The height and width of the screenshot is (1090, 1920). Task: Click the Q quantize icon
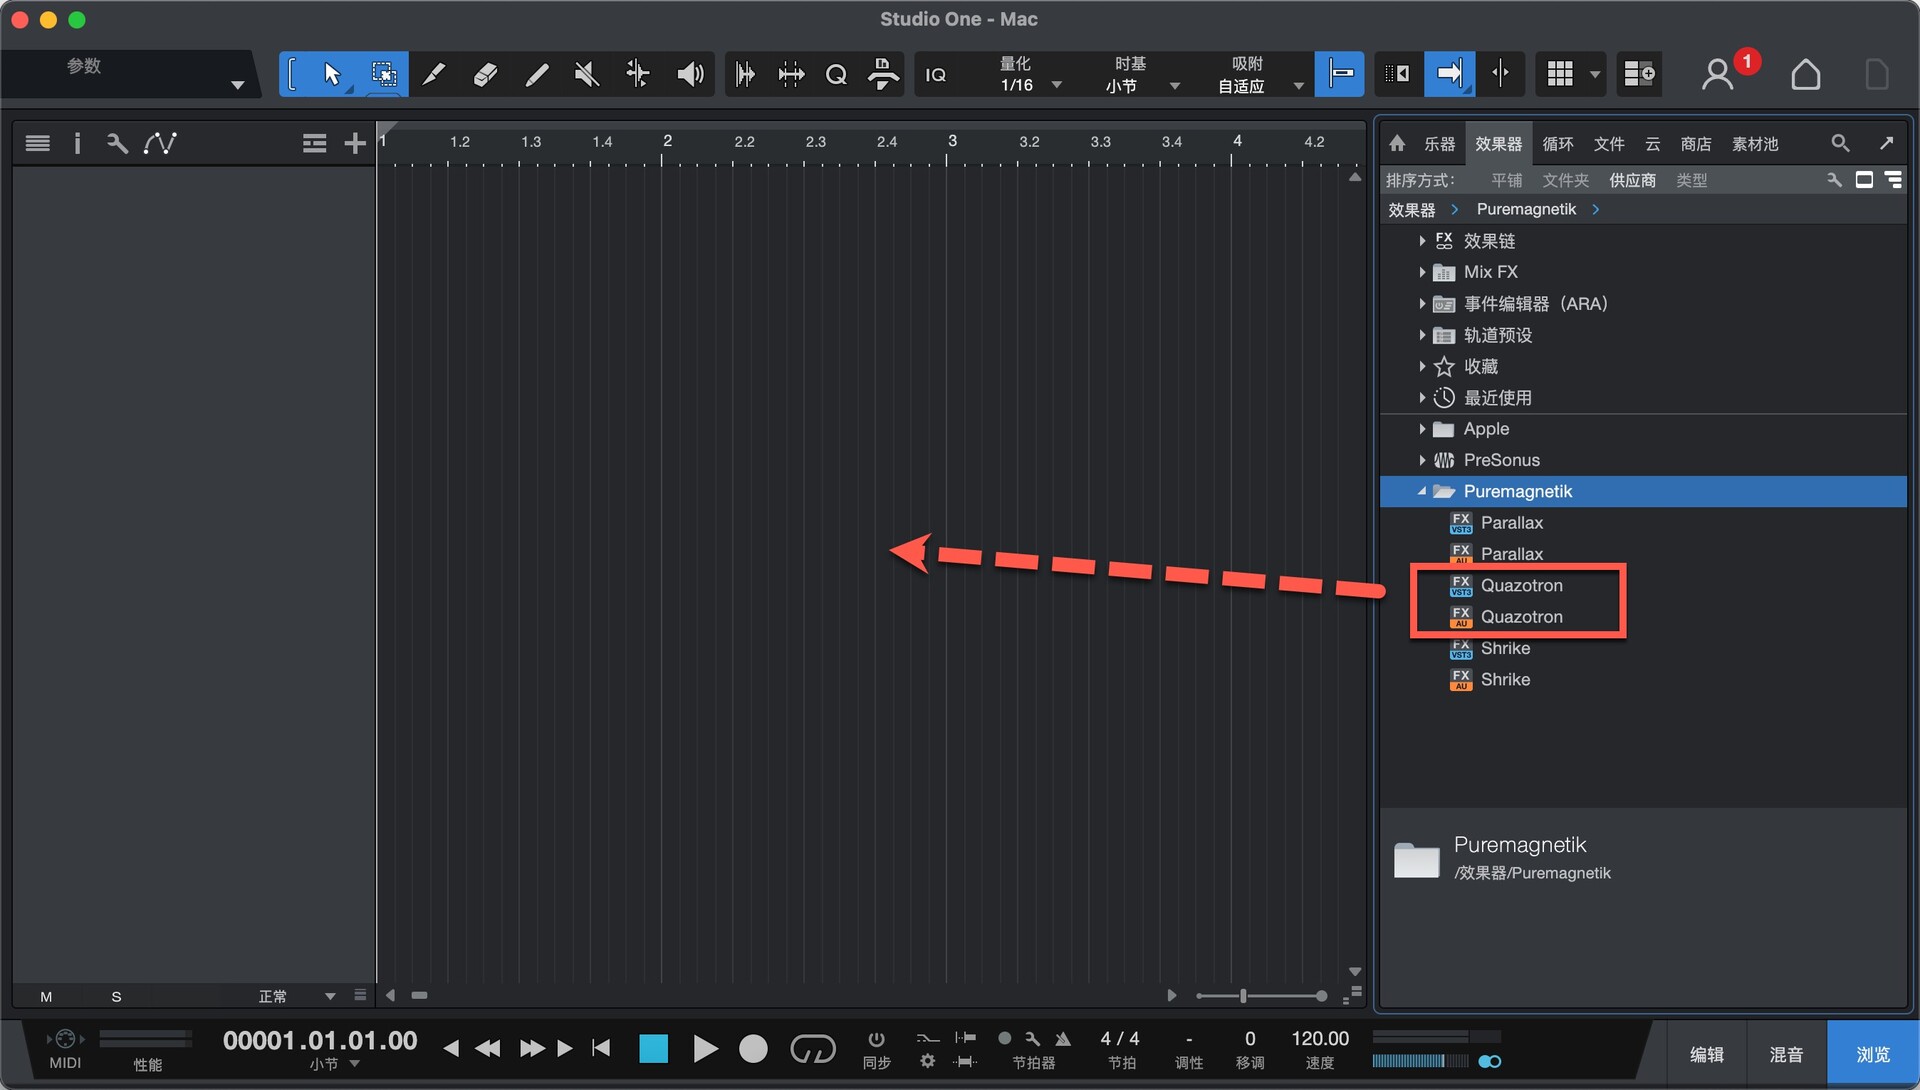[836, 74]
